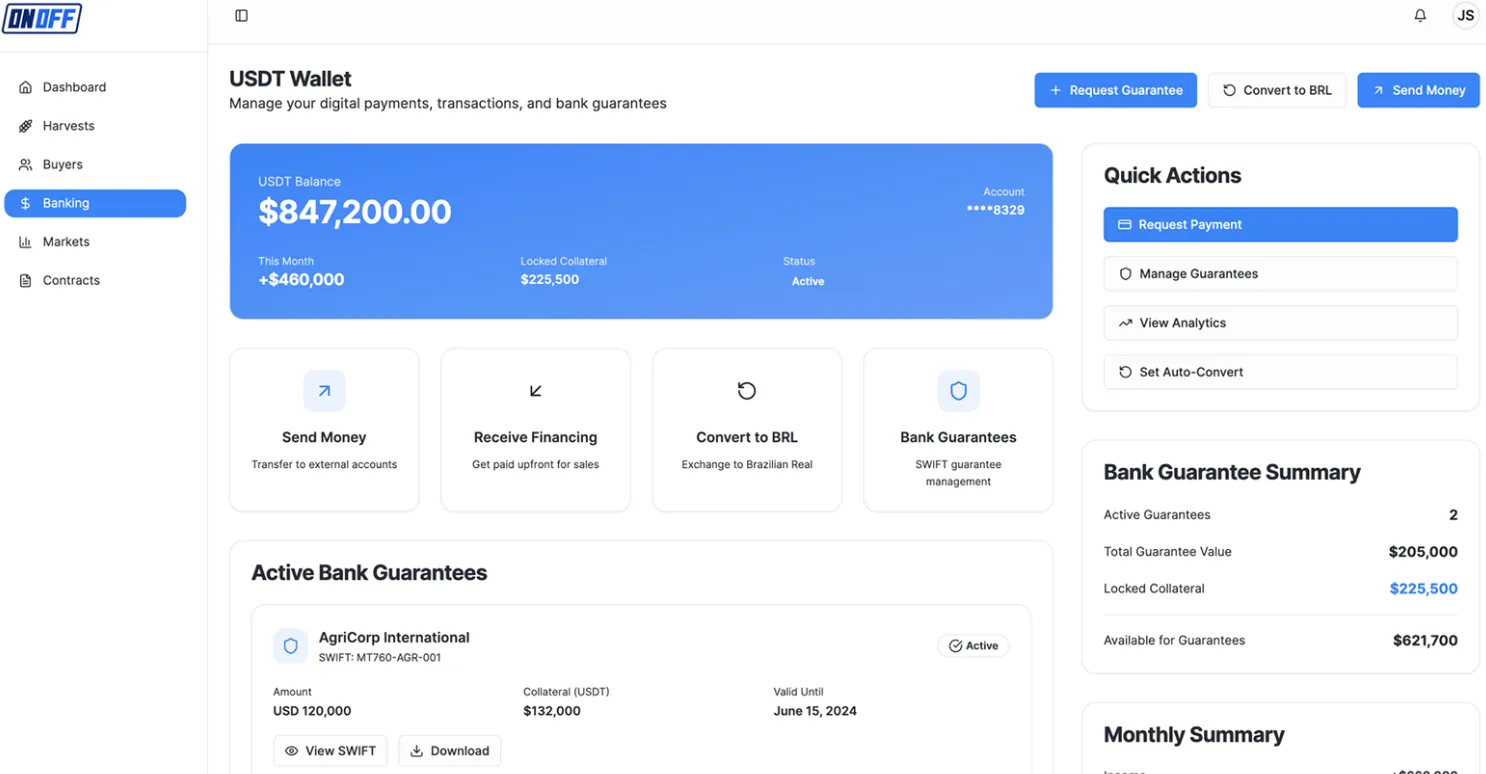This screenshot has height=774, width=1486.
Task: Download the AgriCorp guarantee document
Action: [450, 751]
